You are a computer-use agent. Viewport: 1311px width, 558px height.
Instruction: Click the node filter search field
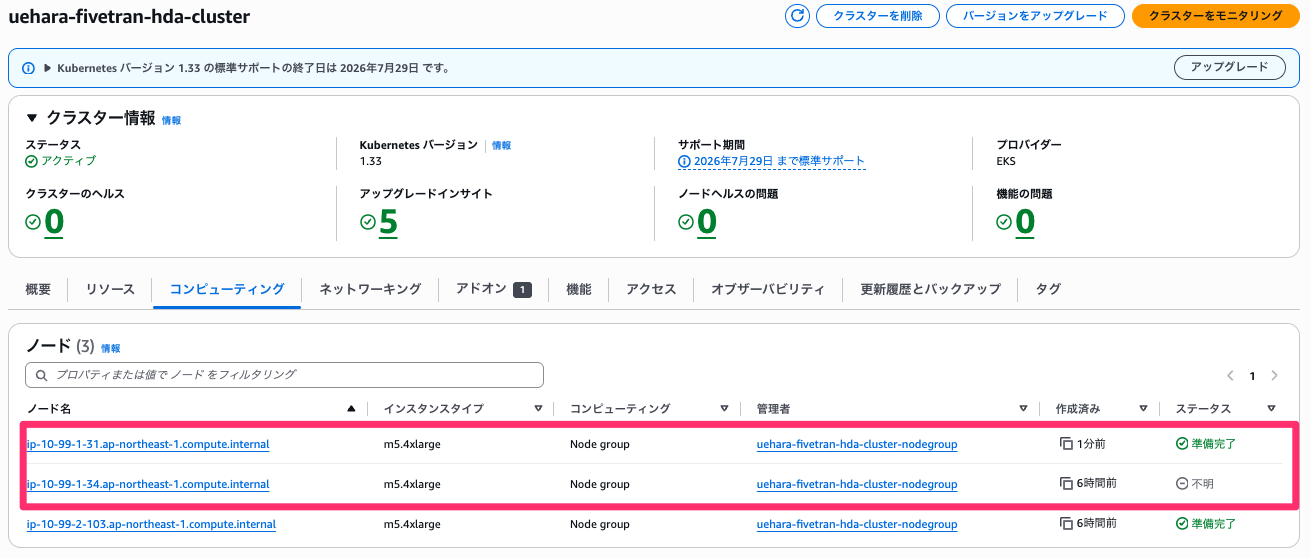[x=284, y=374]
